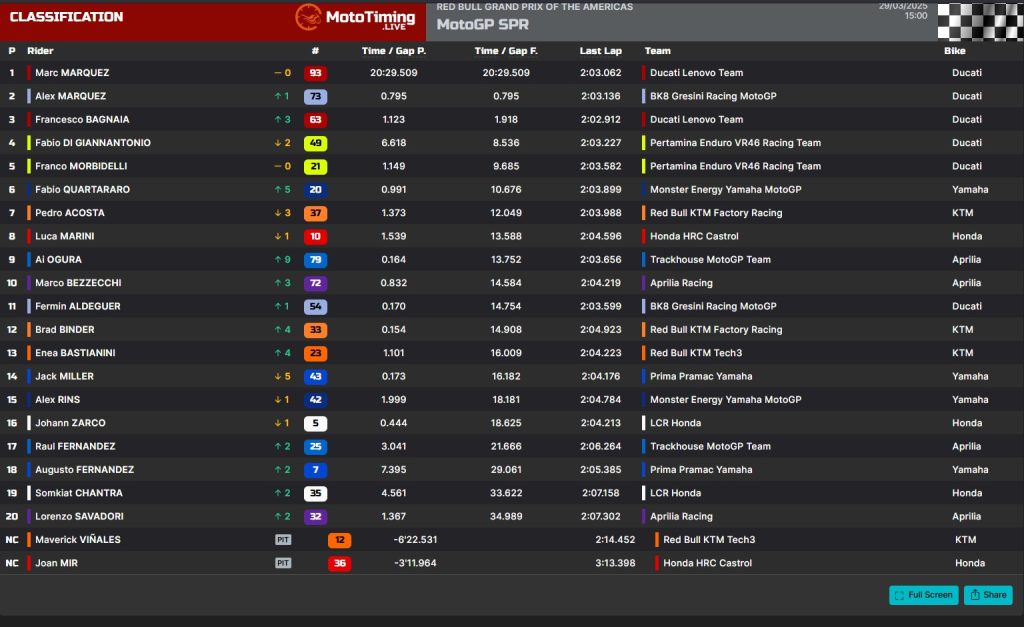Click the number 49 badge of Di Giannantonio
The height and width of the screenshot is (627, 1024).
pos(315,143)
